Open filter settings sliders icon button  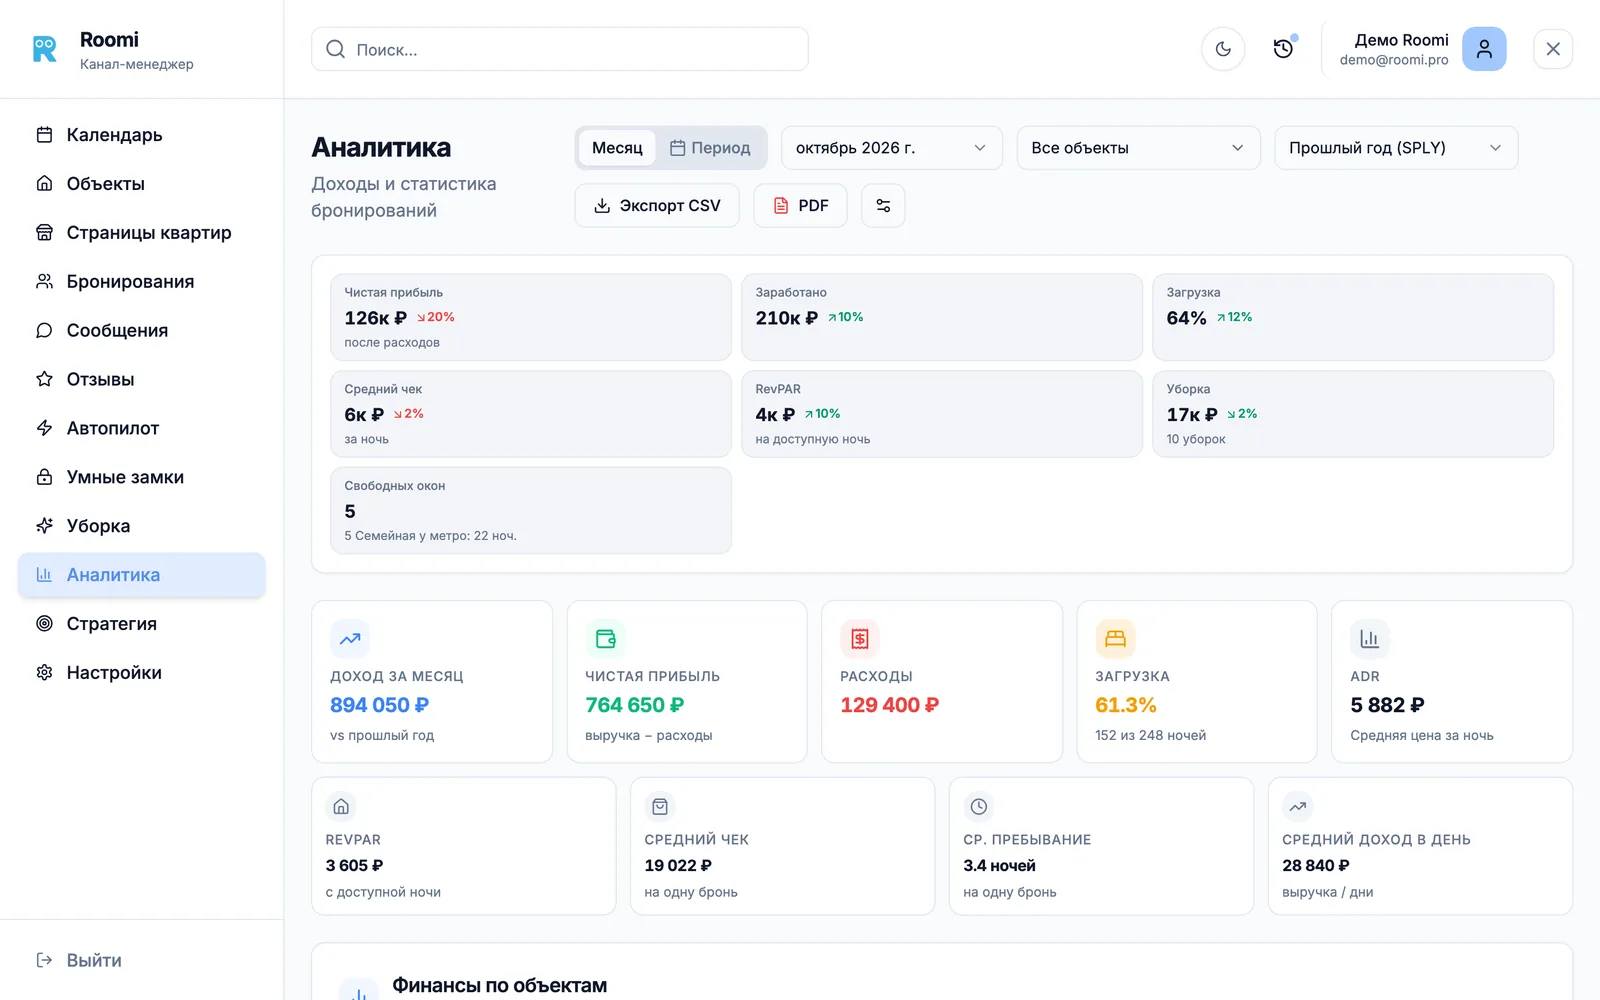coord(883,206)
